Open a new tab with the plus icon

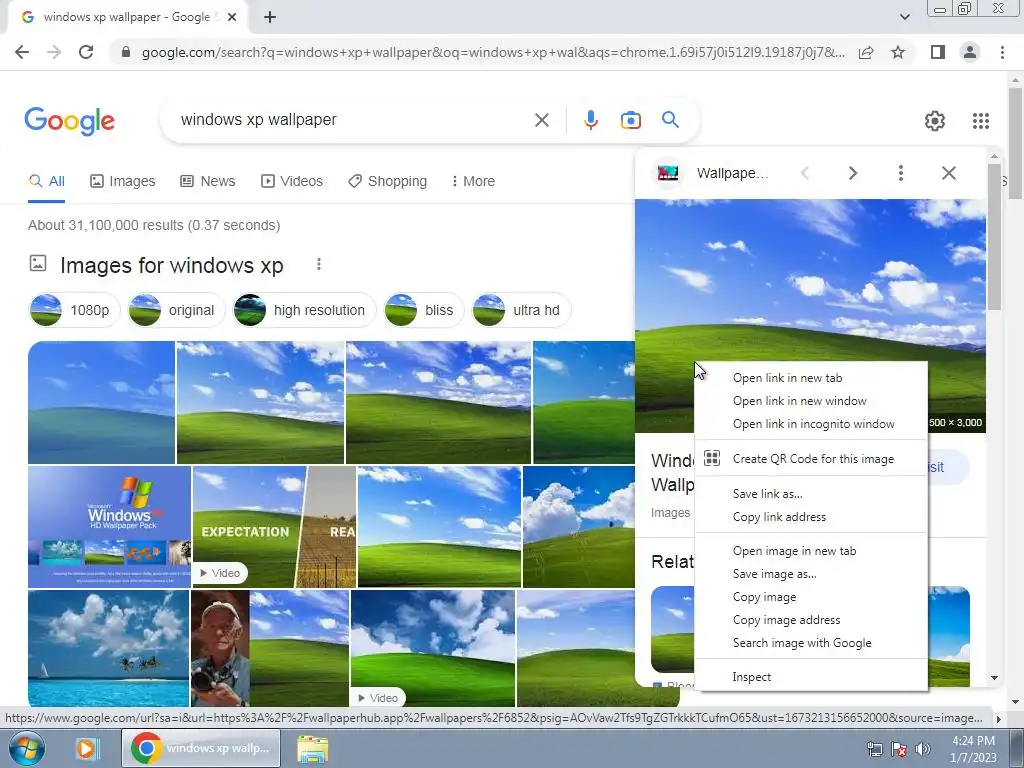(x=270, y=18)
